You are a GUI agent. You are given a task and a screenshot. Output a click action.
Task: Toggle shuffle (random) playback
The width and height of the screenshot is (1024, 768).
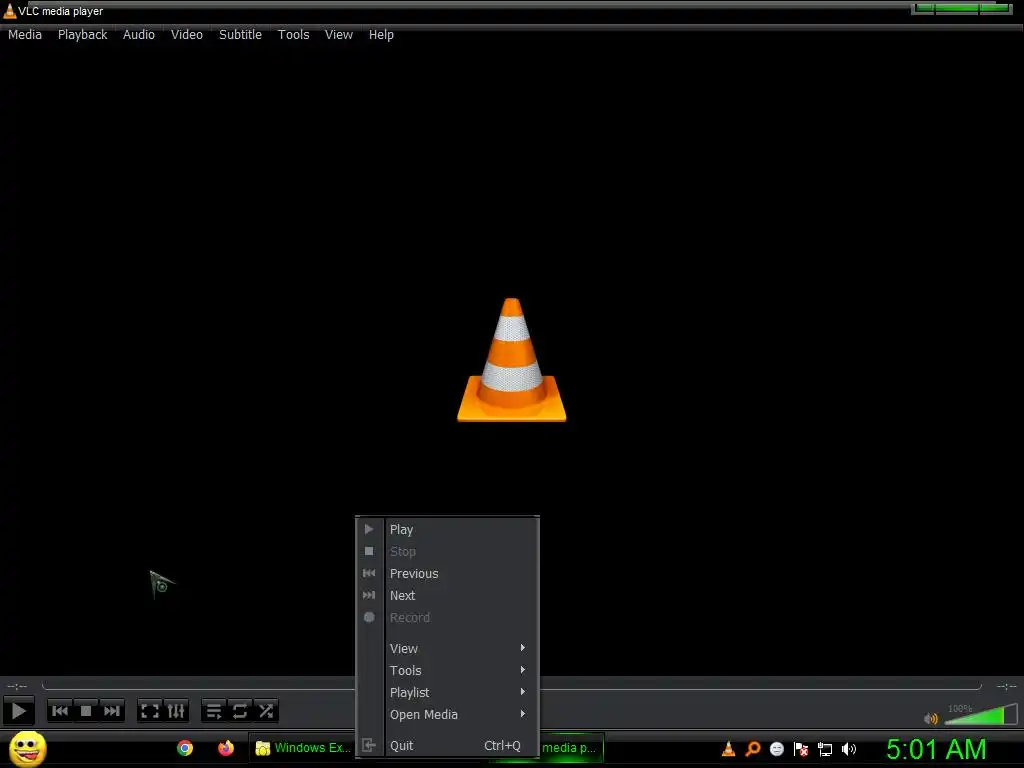coord(266,711)
